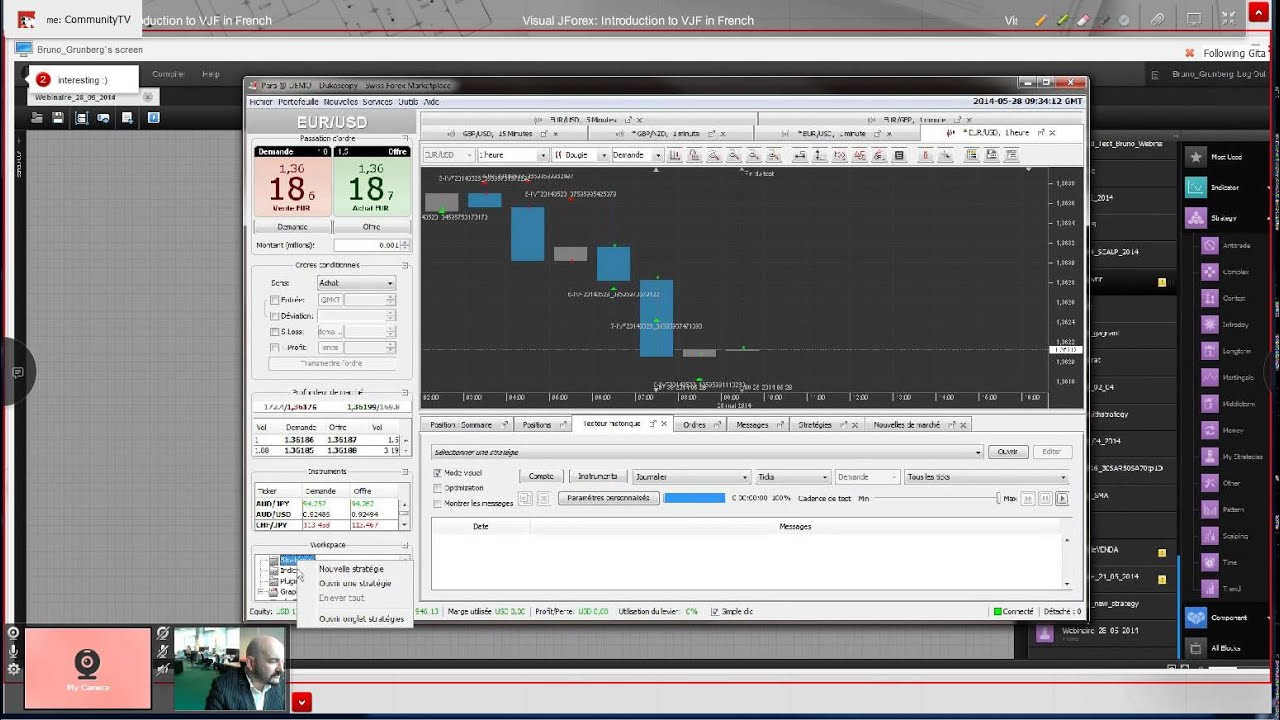Open the Intraday strategy block icon

(1210, 324)
